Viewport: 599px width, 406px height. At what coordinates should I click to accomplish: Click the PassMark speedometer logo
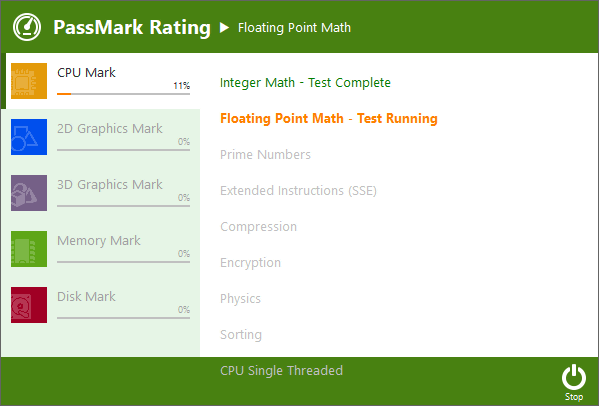pos(27,27)
